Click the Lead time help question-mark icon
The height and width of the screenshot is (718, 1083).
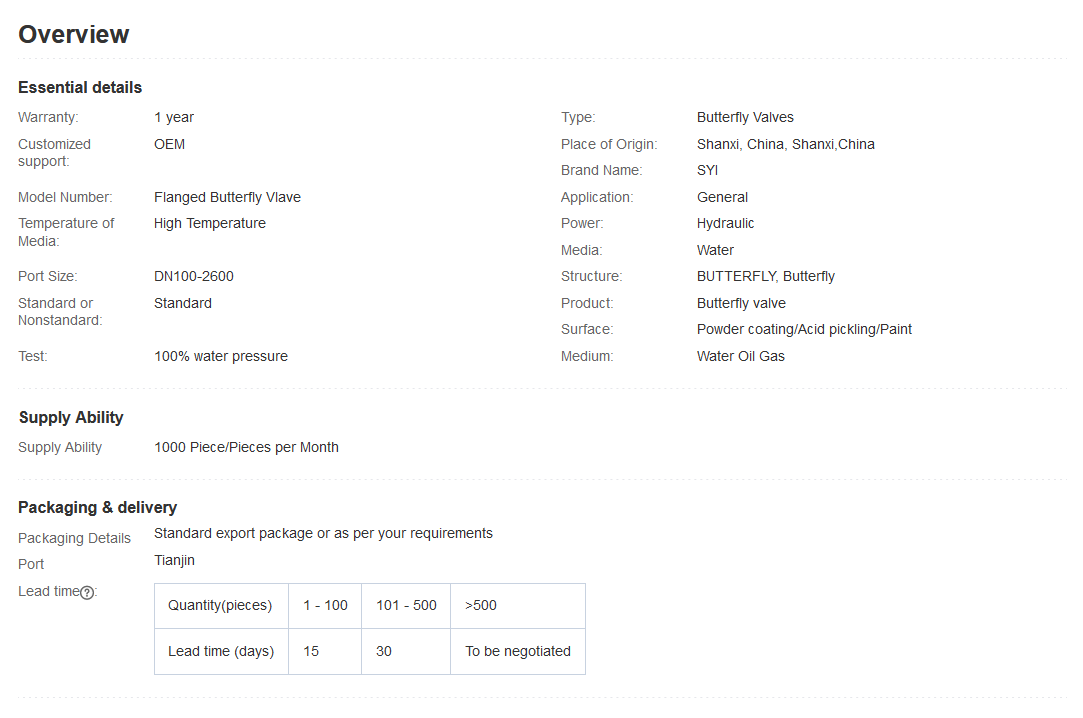[x=87, y=592]
